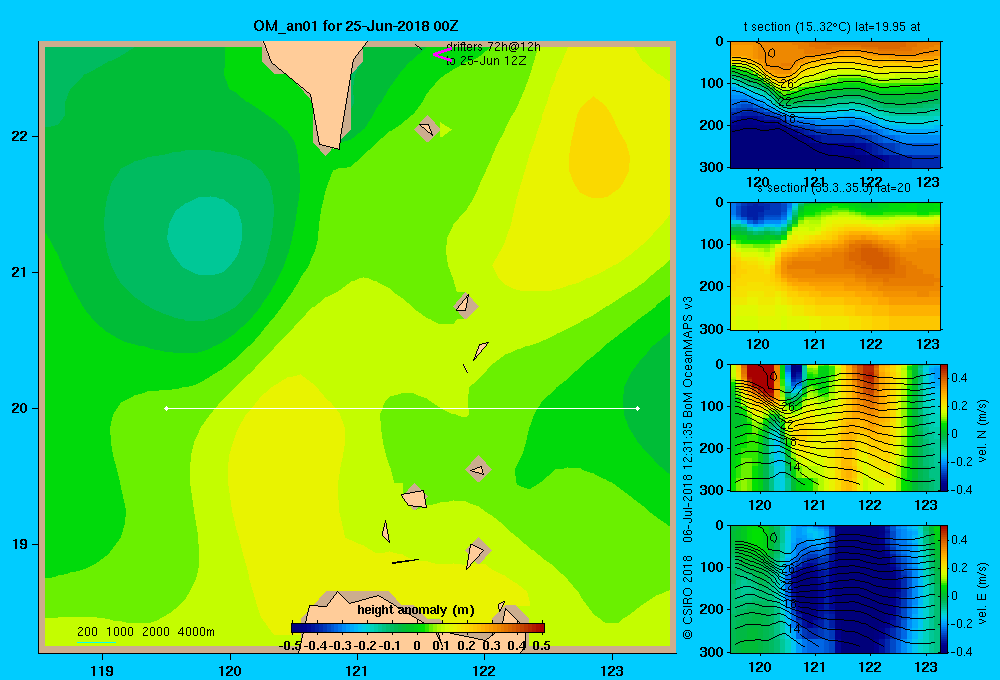Click the "26" isotherm label in the temperature section
This screenshot has height=680, width=1000.
[x=786, y=84]
